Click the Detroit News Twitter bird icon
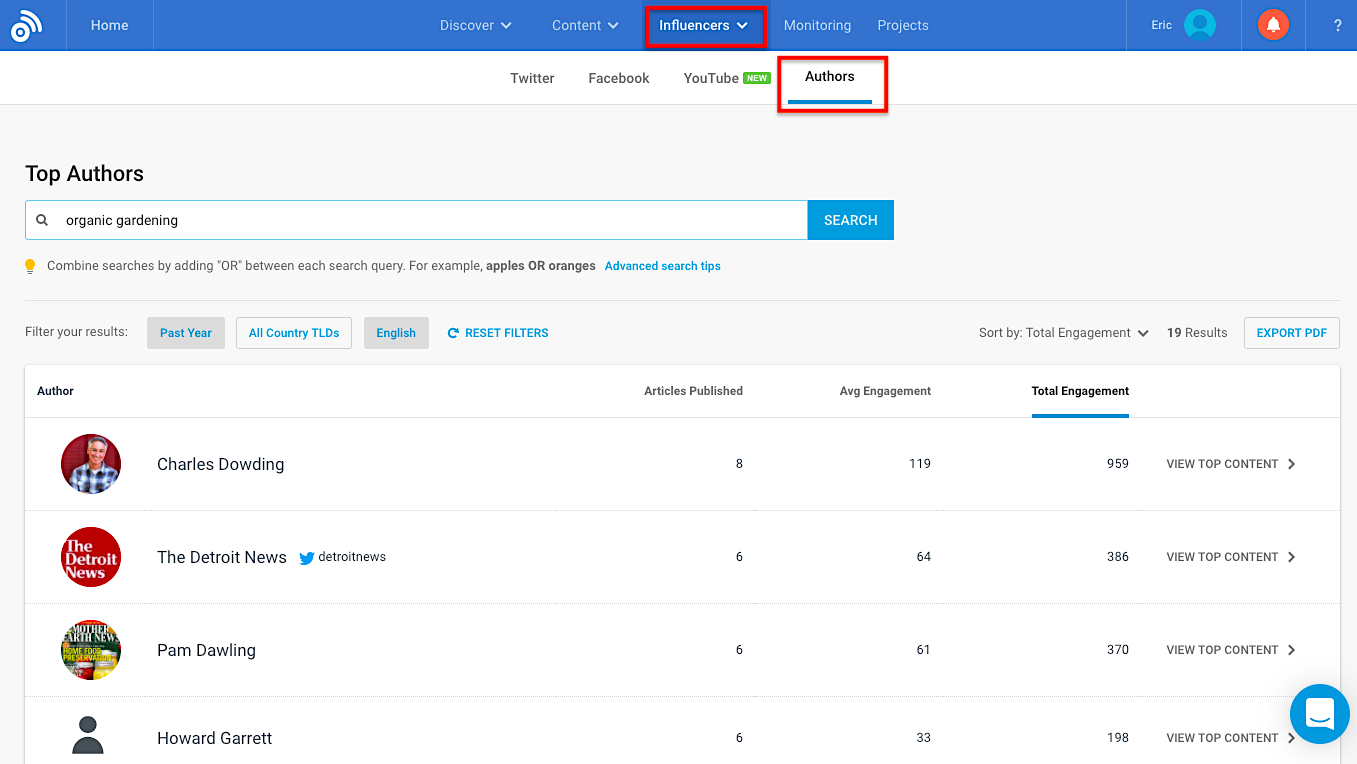This screenshot has width=1357, height=764. tap(307, 558)
